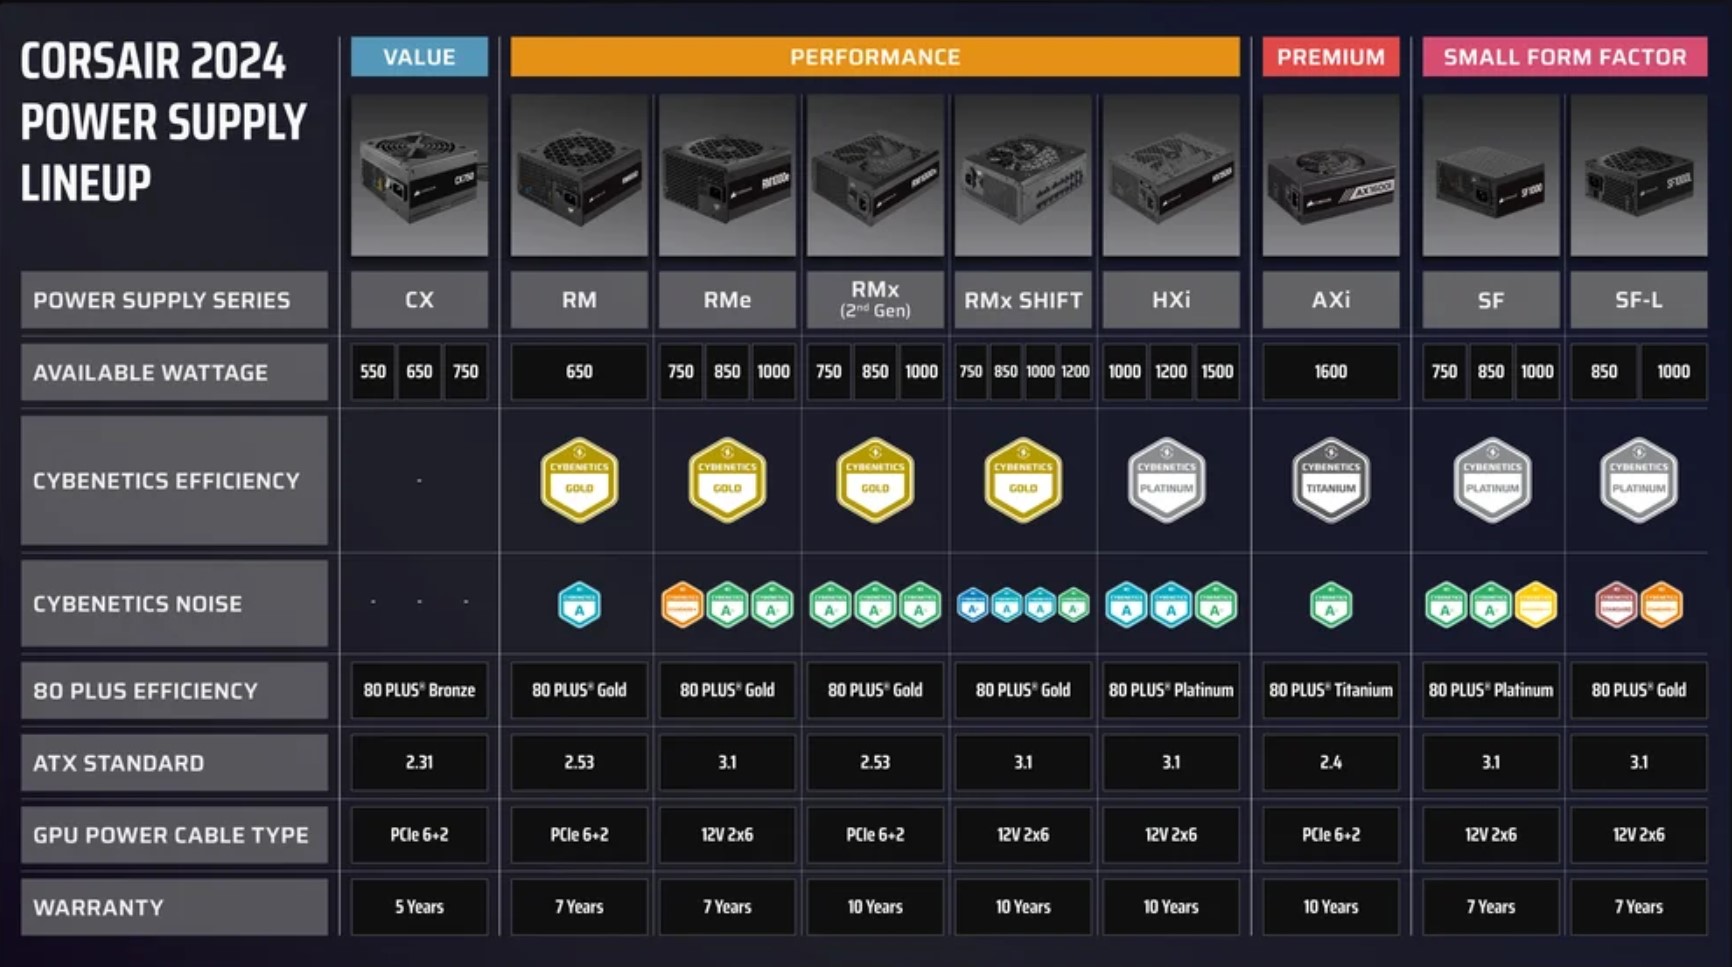Click the RMx 2nd Gen Gold efficiency badge
The image size is (1732, 967).
point(875,480)
